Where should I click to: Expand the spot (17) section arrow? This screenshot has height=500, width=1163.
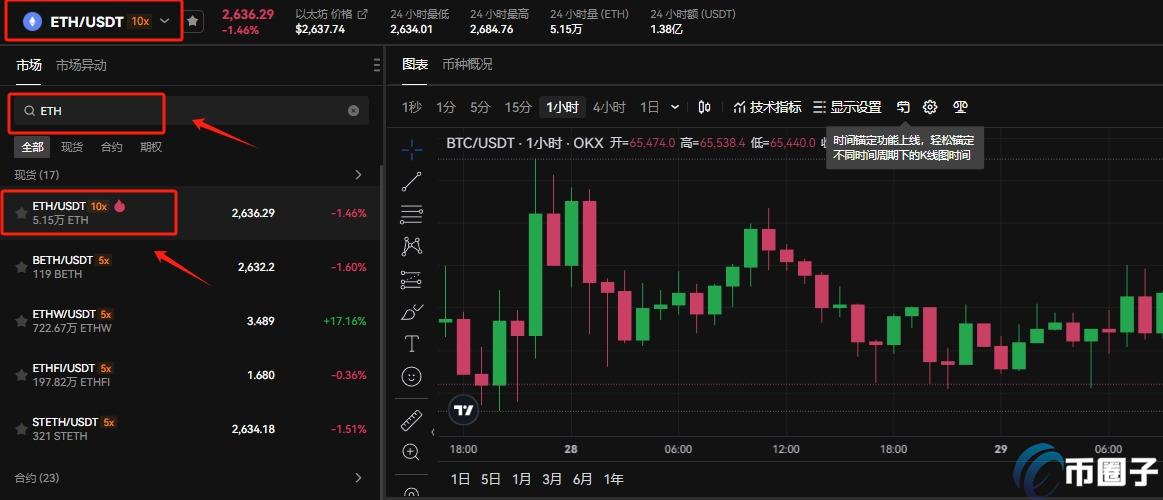point(358,175)
